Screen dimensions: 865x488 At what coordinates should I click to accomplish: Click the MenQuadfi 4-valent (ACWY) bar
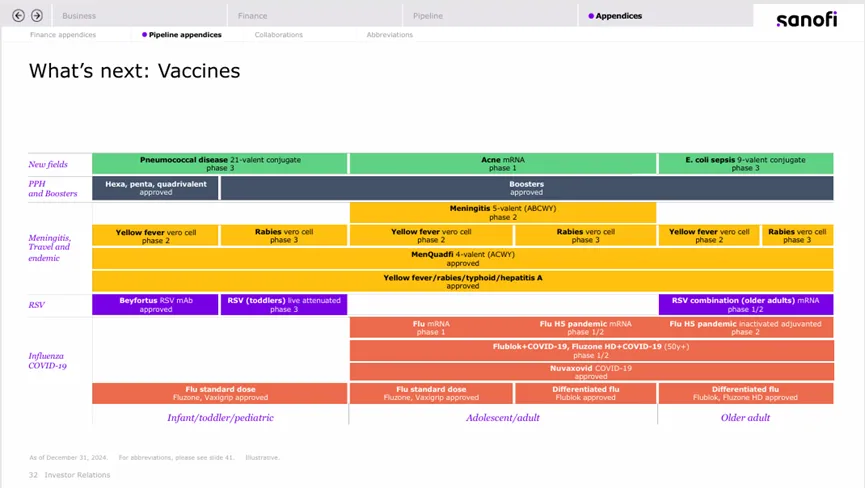point(462,258)
